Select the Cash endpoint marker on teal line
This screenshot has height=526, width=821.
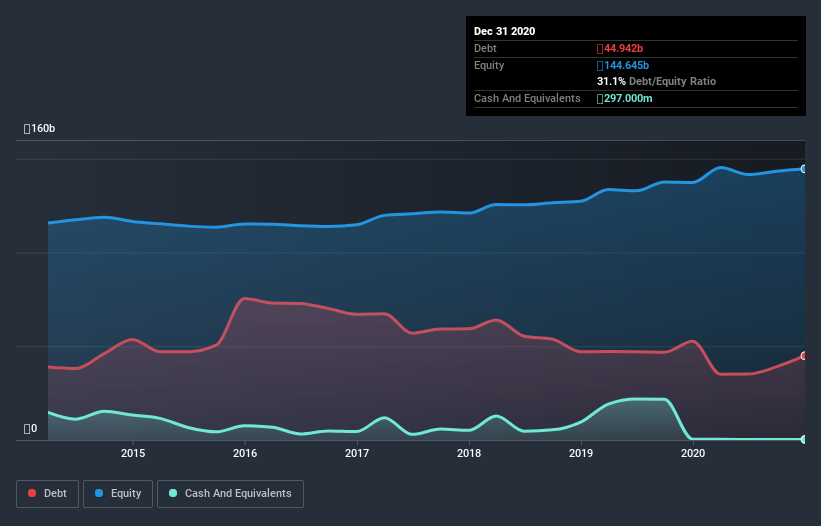click(804, 439)
